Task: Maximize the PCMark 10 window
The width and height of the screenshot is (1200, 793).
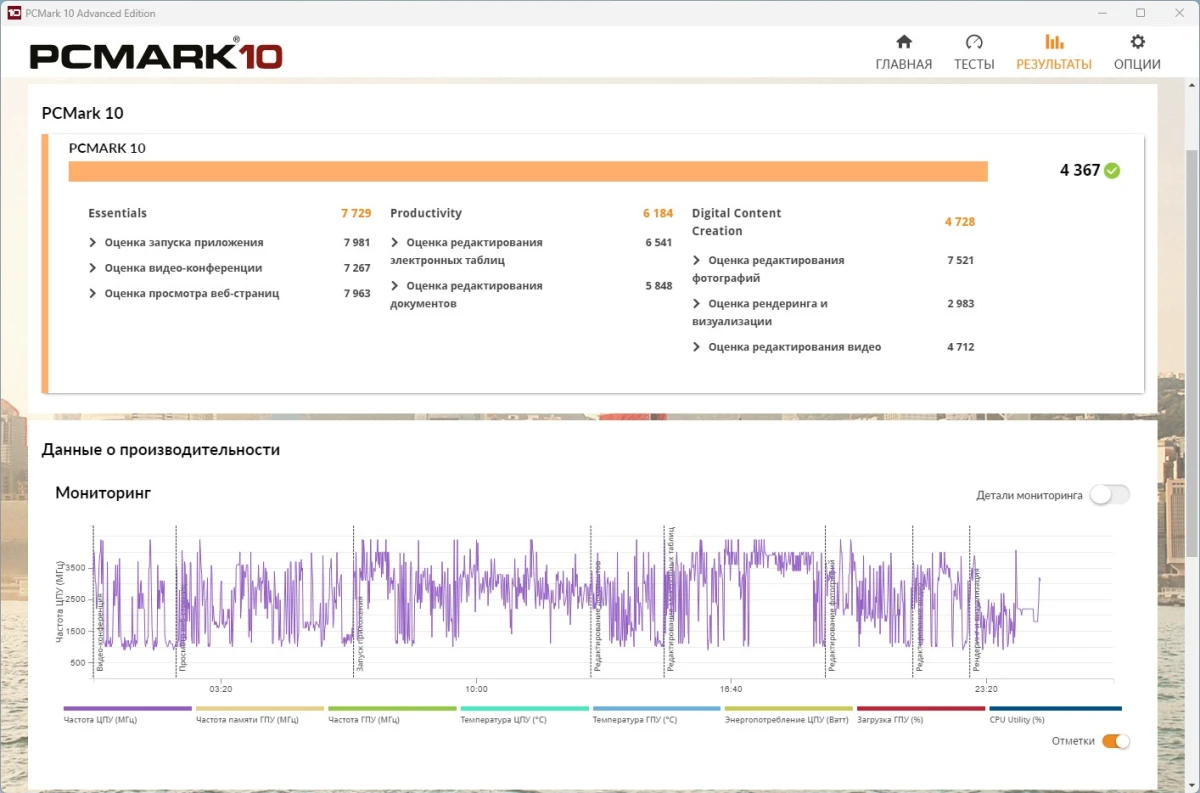Action: pyautogui.click(x=1140, y=13)
